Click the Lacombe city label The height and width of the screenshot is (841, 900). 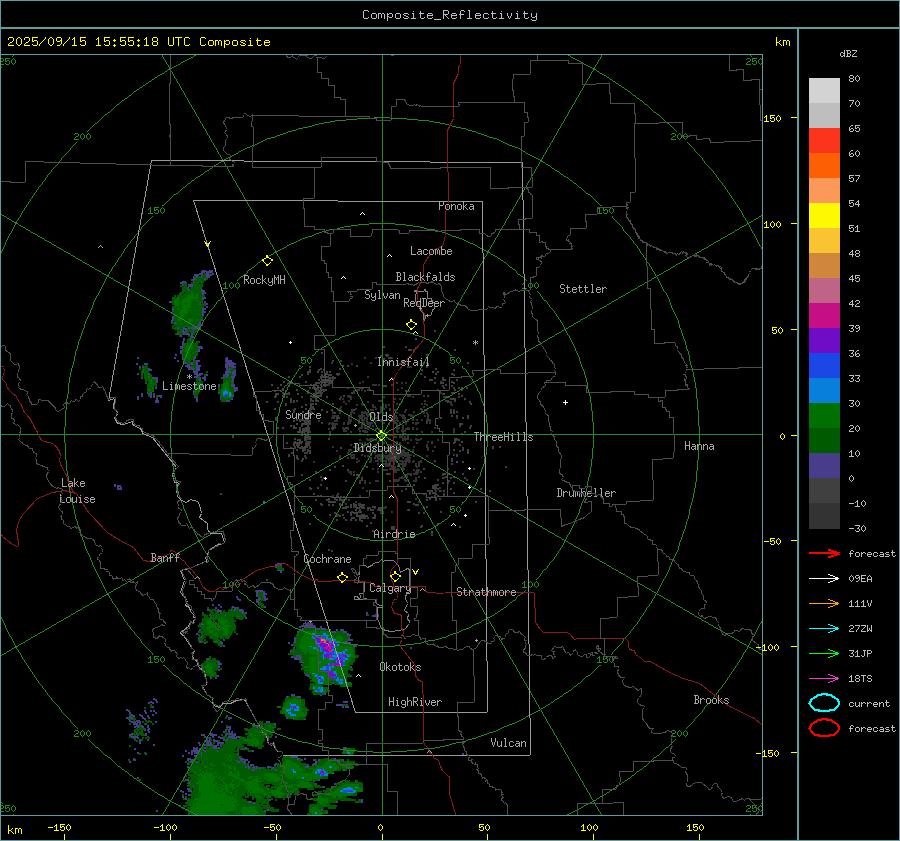[x=431, y=251]
